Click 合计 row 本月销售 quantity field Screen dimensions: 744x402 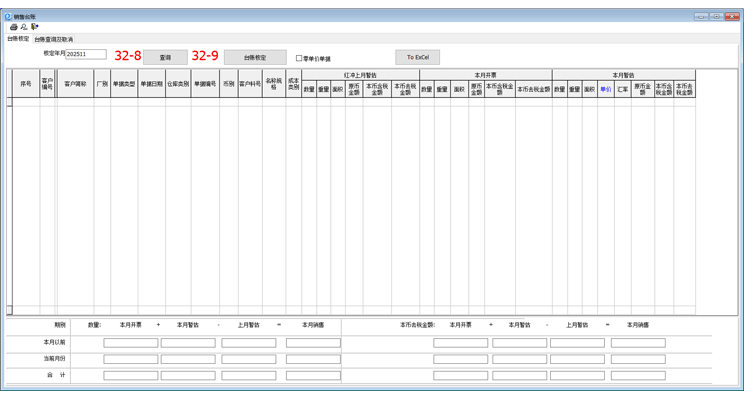click(x=313, y=376)
